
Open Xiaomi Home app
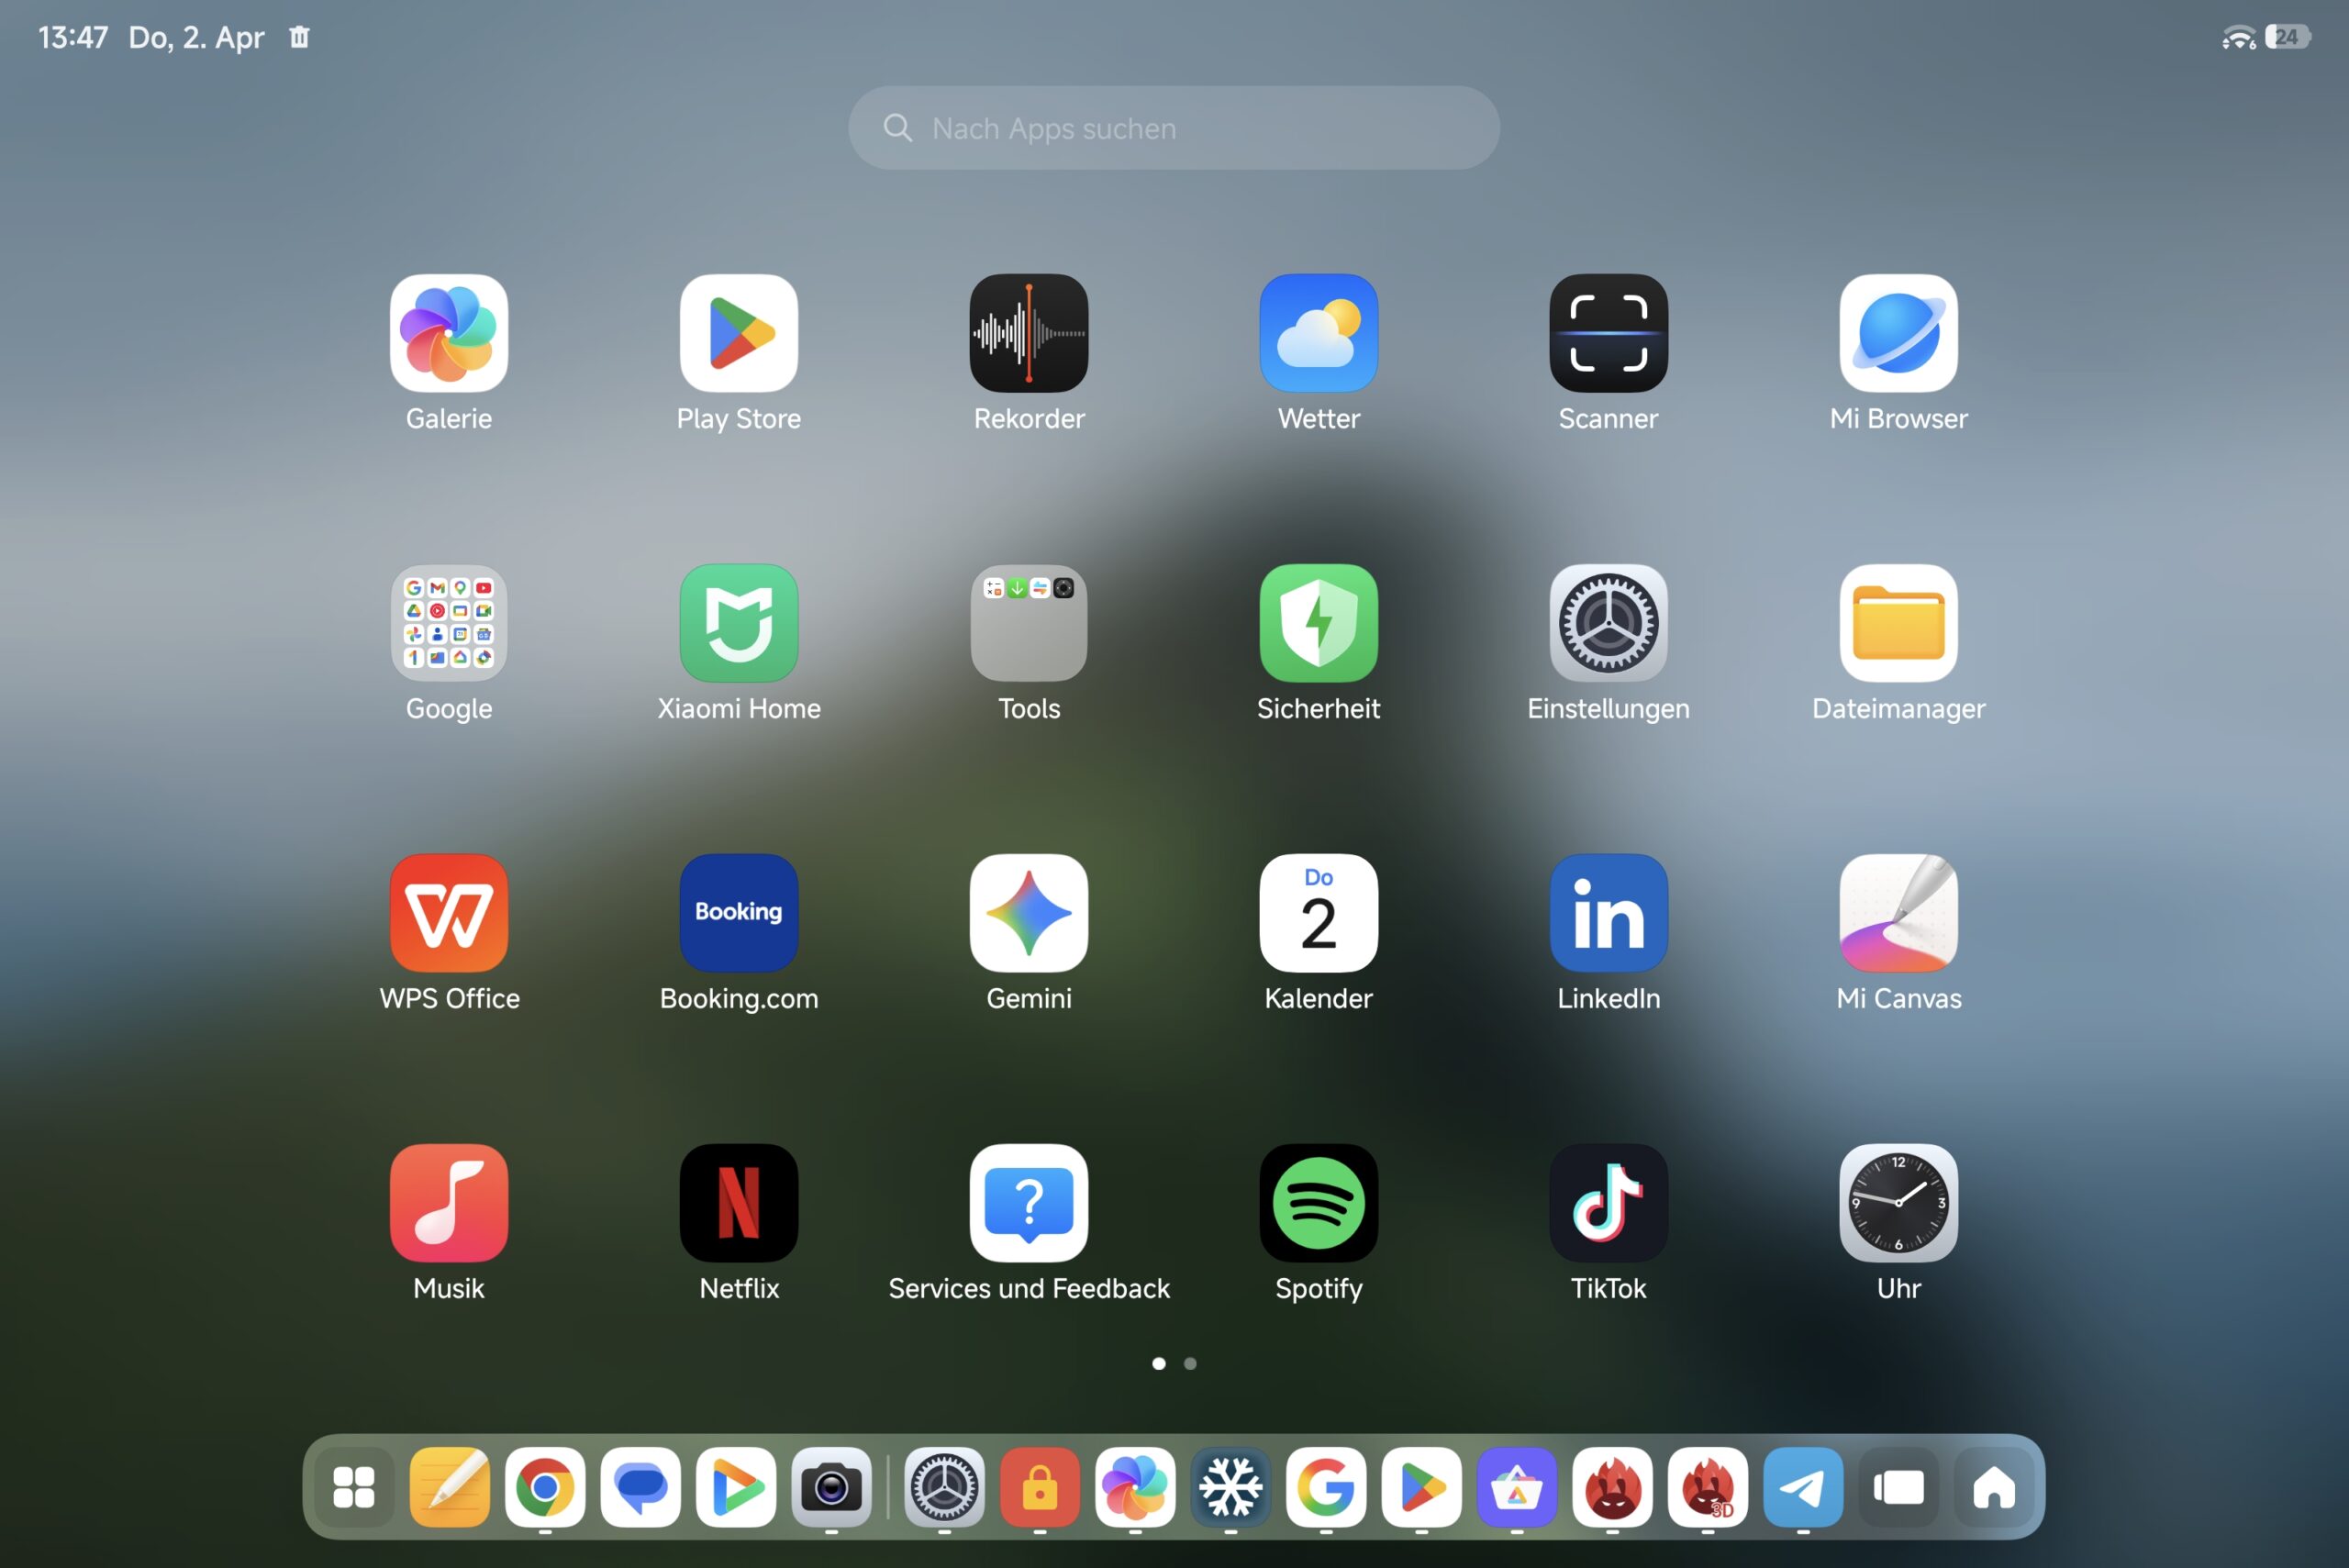[739, 623]
